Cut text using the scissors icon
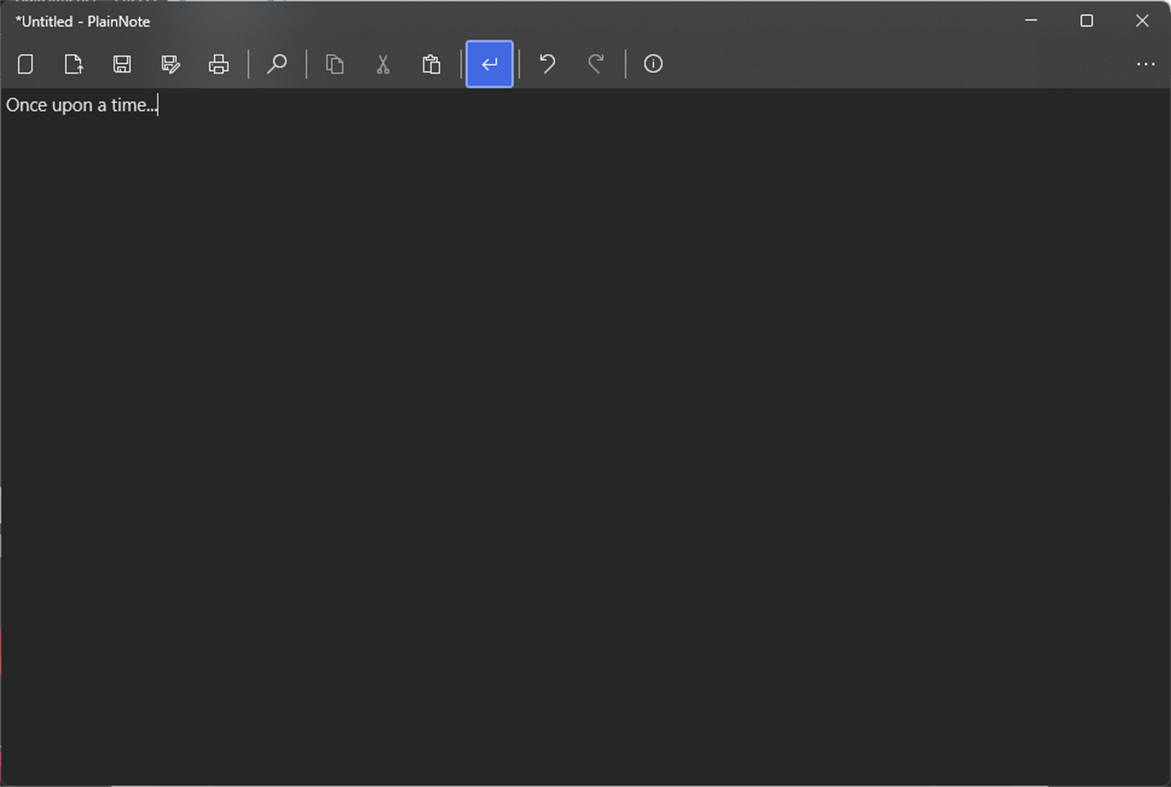1171x787 pixels. (383, 63)
